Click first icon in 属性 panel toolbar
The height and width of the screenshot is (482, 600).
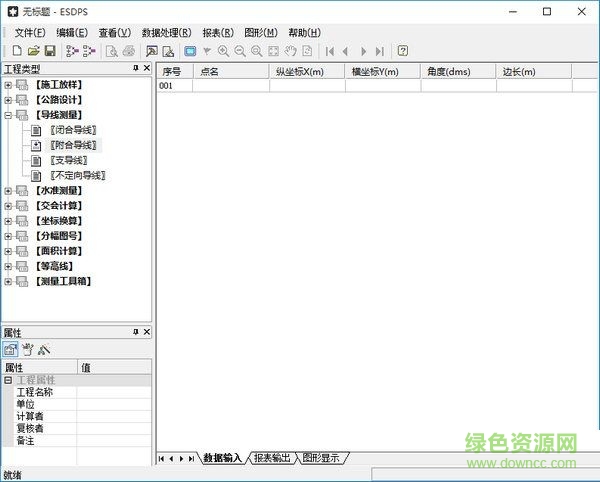pyautogui.click(x=10, y=349)
